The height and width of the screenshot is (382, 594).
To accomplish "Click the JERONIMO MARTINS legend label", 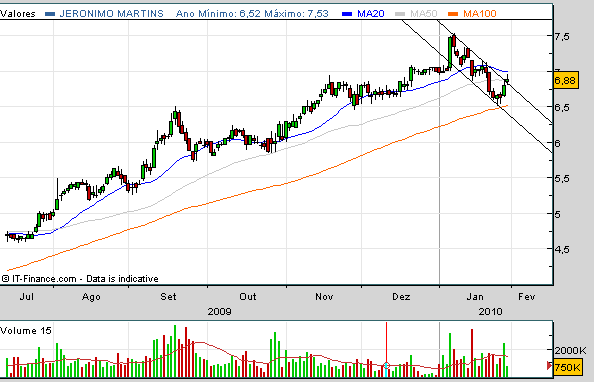I will [111, 14].
